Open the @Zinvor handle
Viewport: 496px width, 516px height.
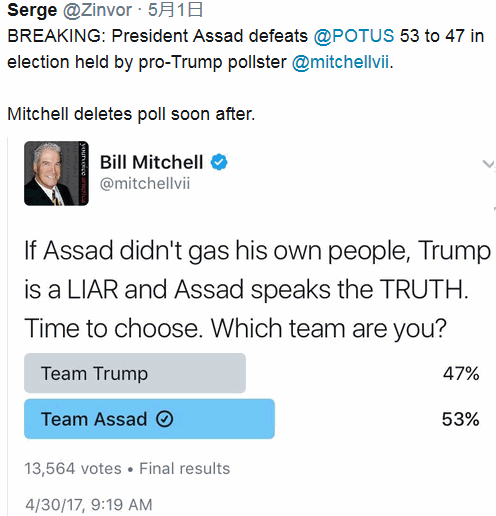97,10
